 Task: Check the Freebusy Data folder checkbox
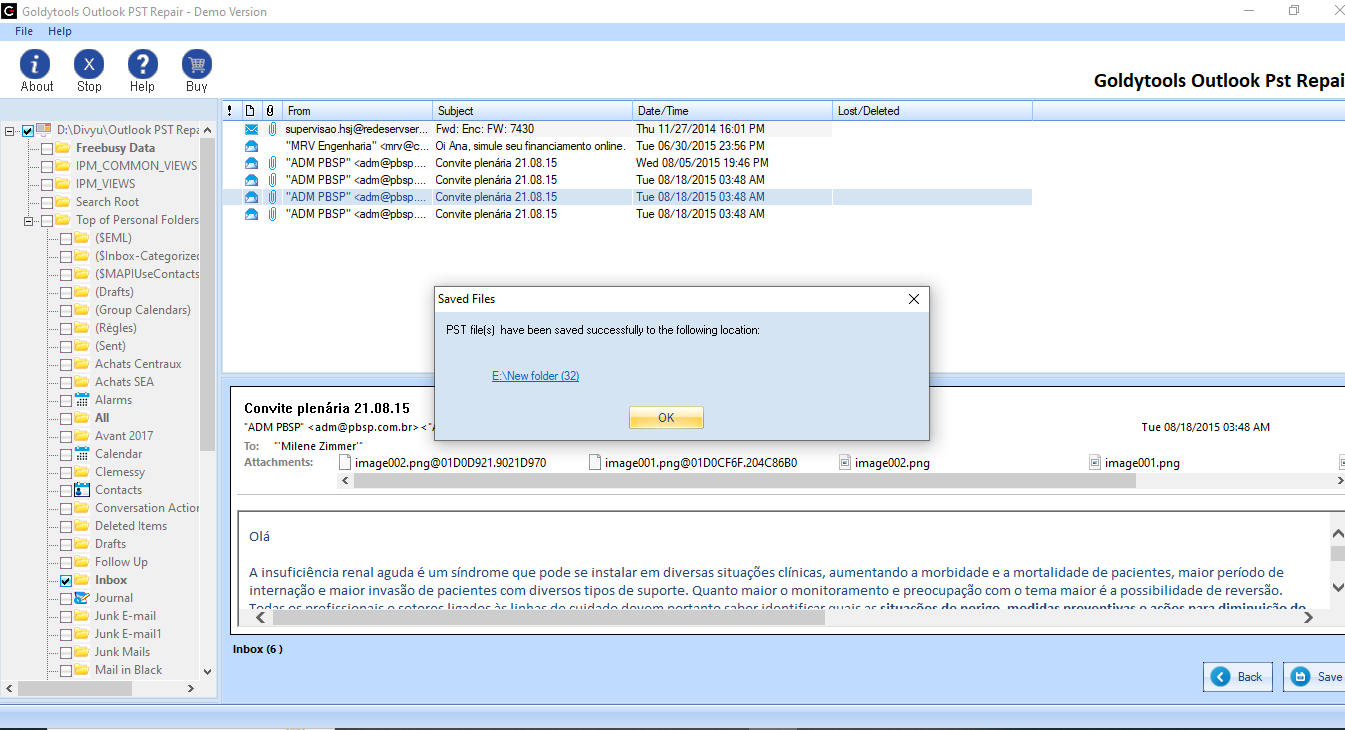(x=47, y=148)
